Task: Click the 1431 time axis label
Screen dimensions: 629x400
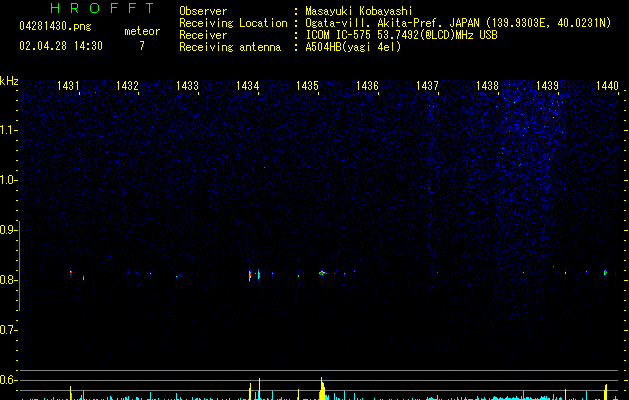Action: pos(68,86)
